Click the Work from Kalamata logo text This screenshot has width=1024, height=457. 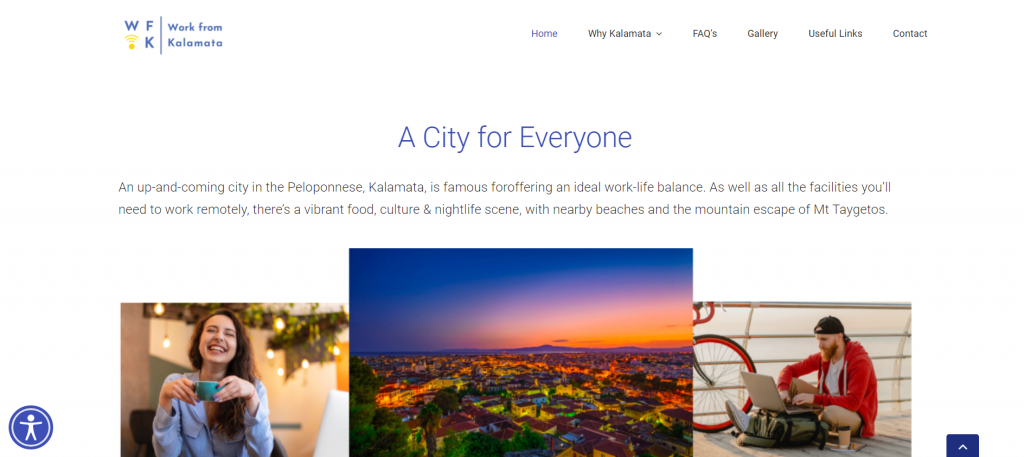tap(195, 35)
